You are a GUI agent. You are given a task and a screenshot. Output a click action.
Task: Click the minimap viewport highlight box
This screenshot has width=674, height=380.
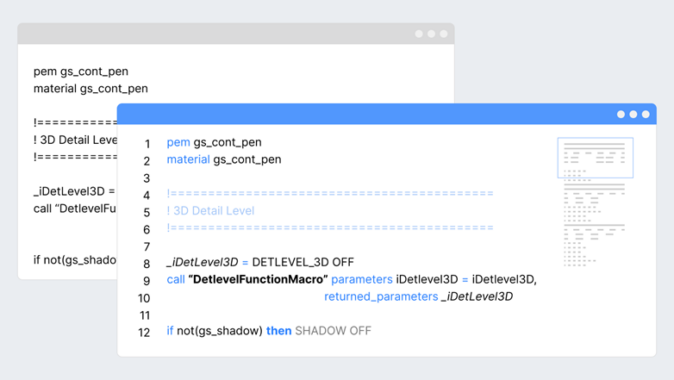pyautogui.click(x=595, y=158)
